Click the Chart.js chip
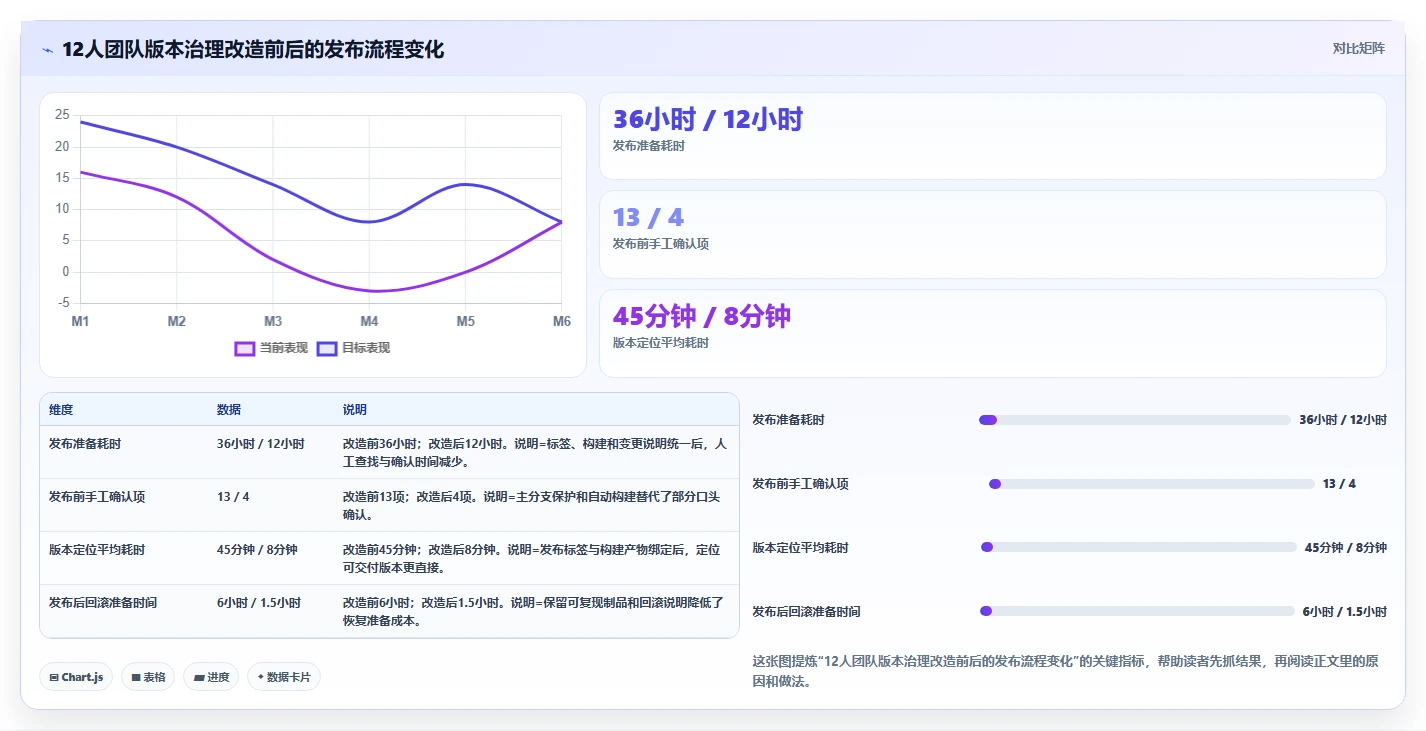This screenshot has width=1426, height=731. (x=76, y=677)
